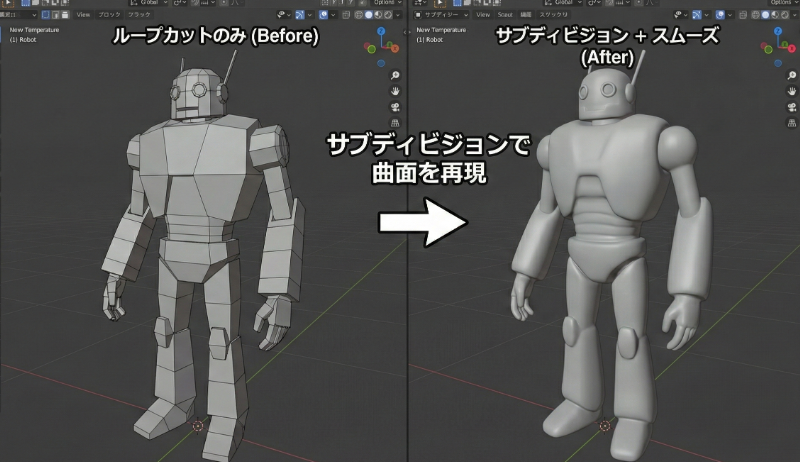
Task: Toggle X-ray in left viewport
Action: 346,15
